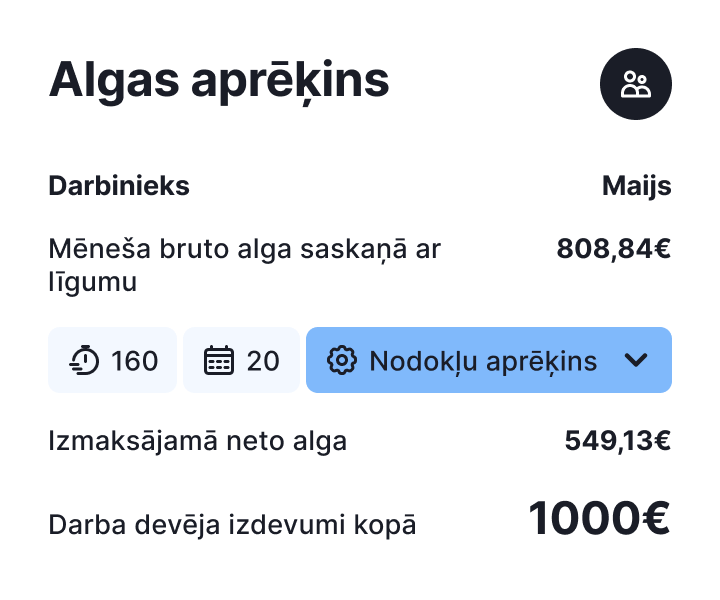Viewport: 720px width, 600px height.
Task: Click the Darba devēja izdevumi kopā label
Action: point(232,524)
